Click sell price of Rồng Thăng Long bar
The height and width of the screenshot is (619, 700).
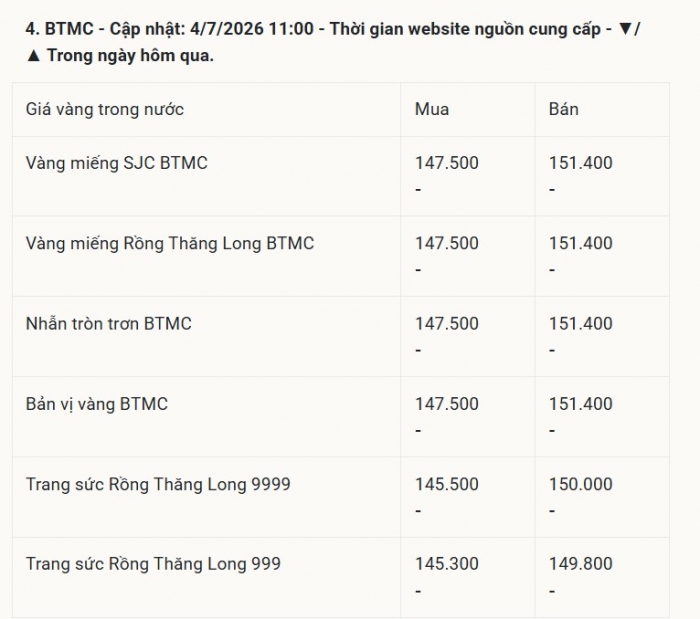tap(580, 243)
